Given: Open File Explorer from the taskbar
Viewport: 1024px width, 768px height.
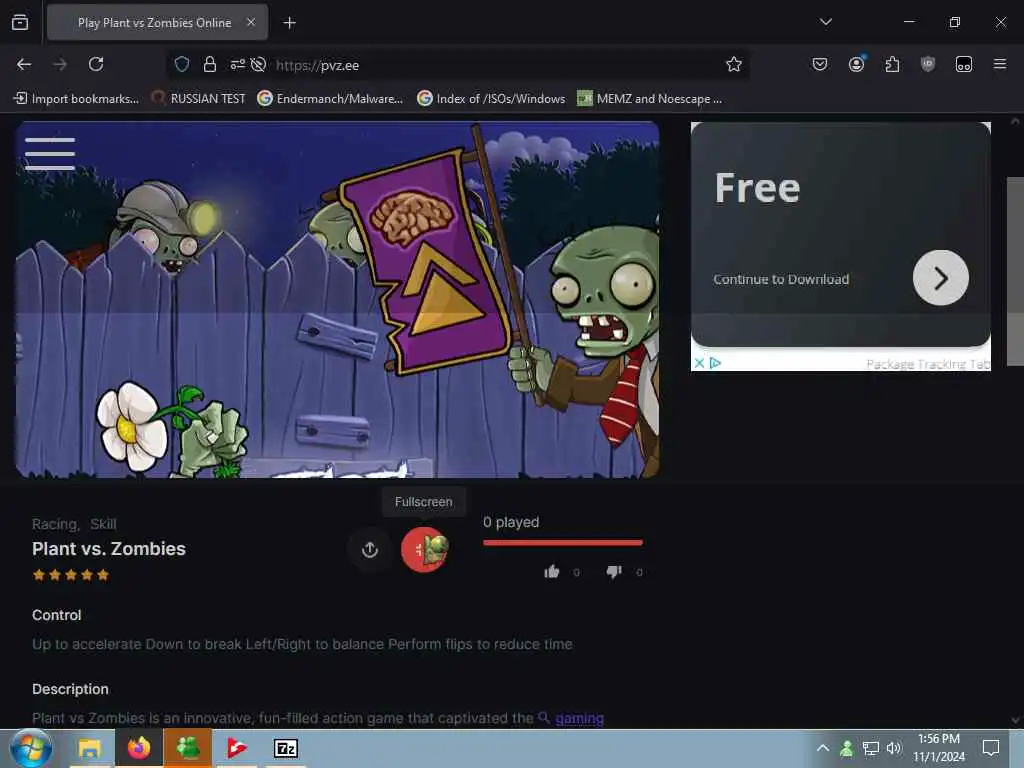Looking at the screenshot, I should [x=89, y=748].
